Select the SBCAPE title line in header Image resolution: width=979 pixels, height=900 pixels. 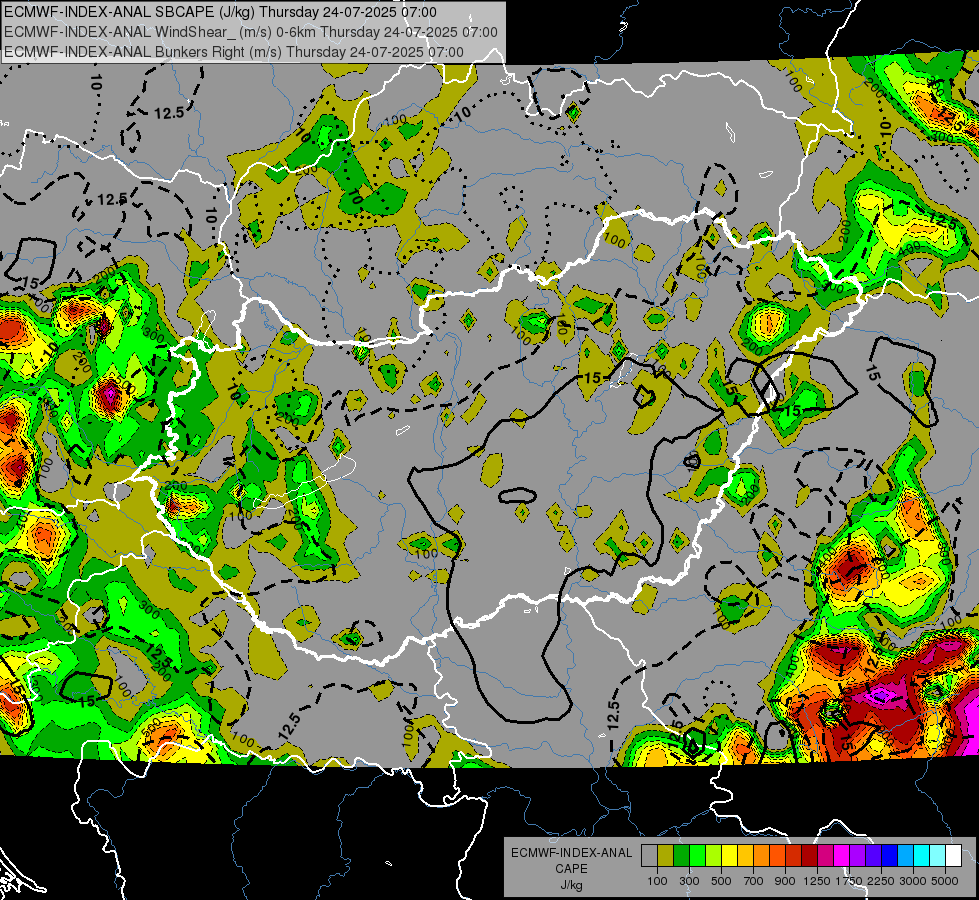pyautogui.click(x=220, y=12)
